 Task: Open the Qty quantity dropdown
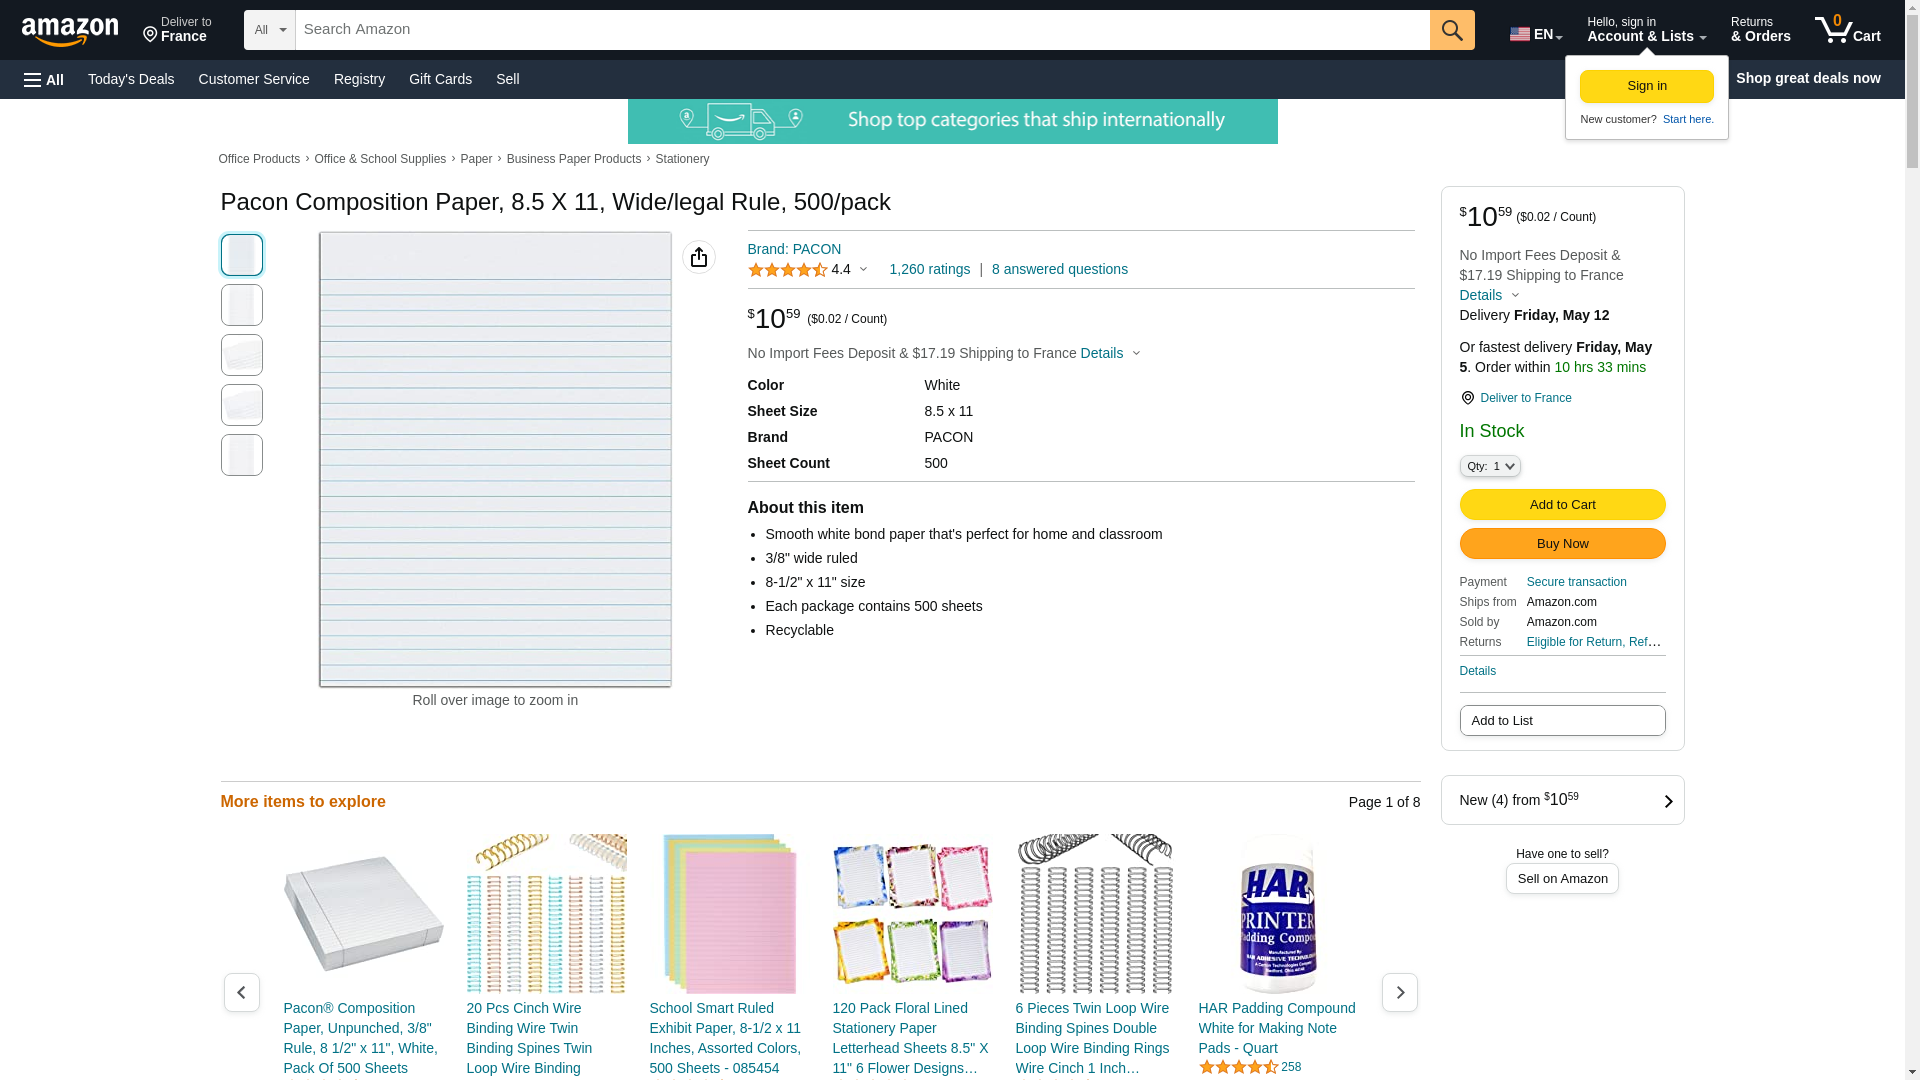[x=1489, y=466]
